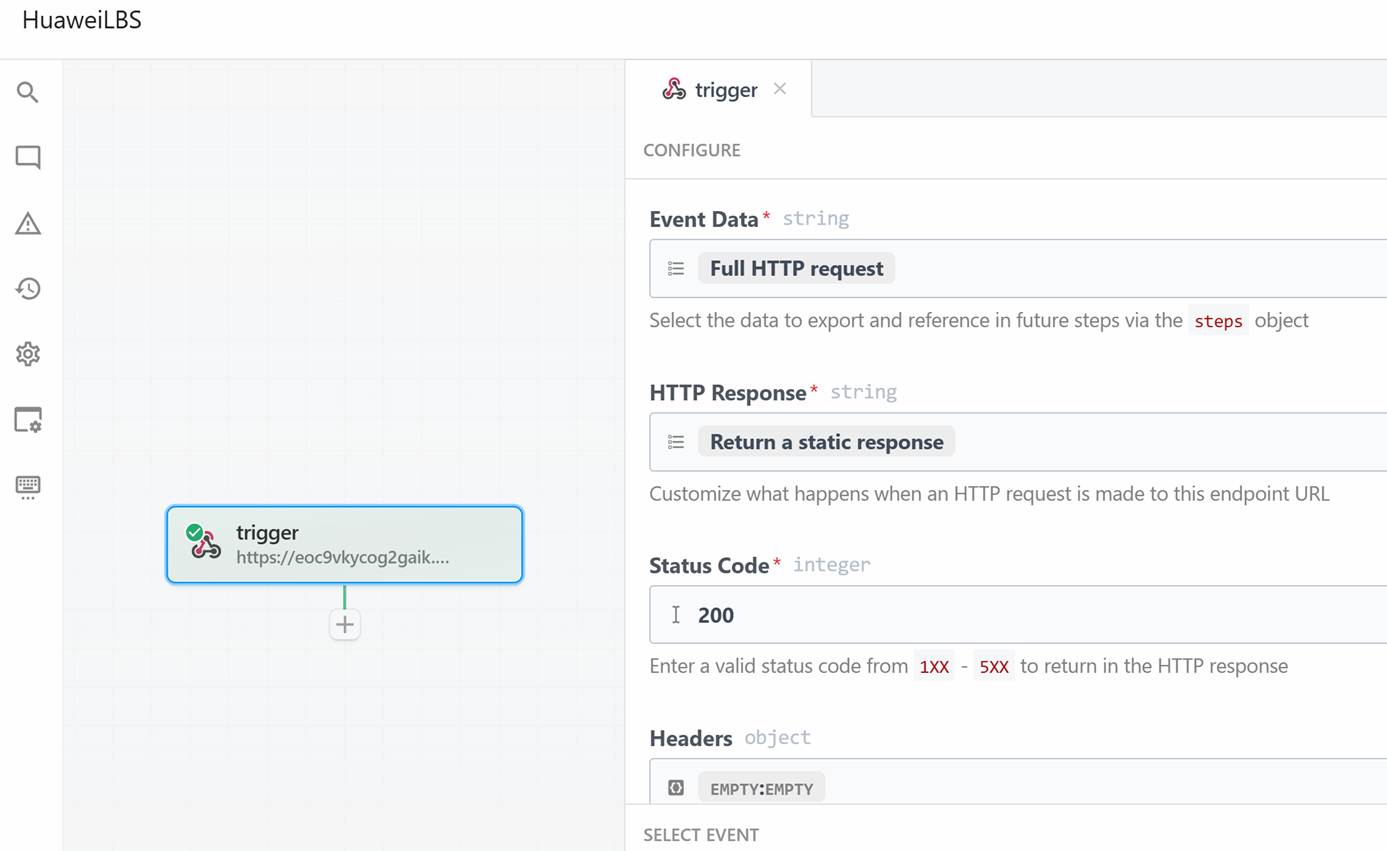Open the comments icon in the sidebar
The image size is (1387, 851).
28,158
